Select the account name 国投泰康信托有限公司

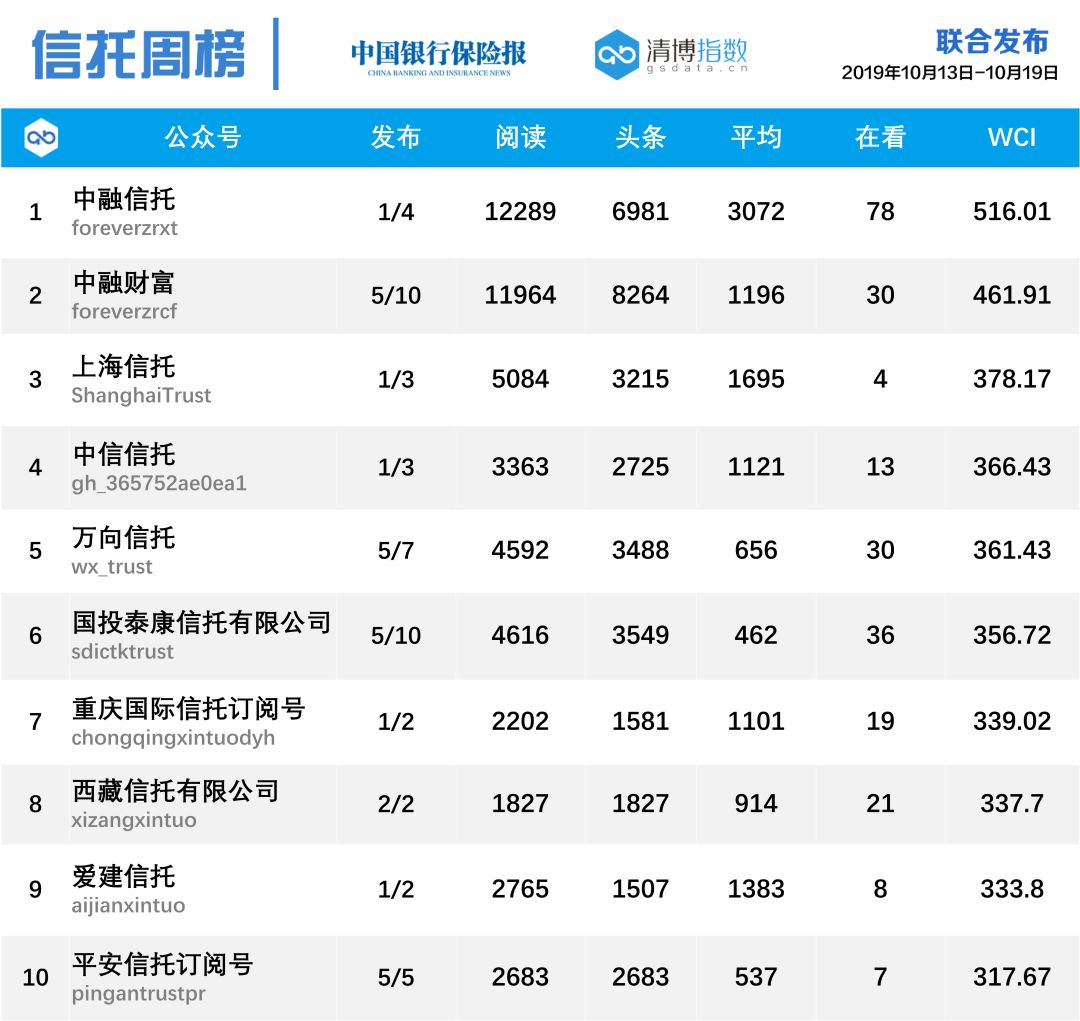coord(202,622)
